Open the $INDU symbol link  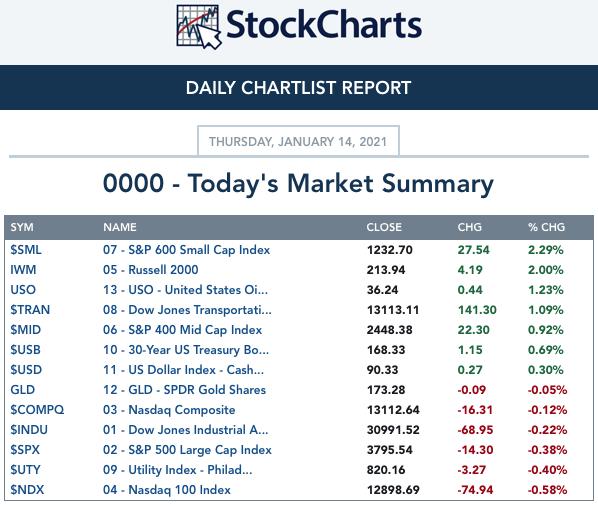29,430
